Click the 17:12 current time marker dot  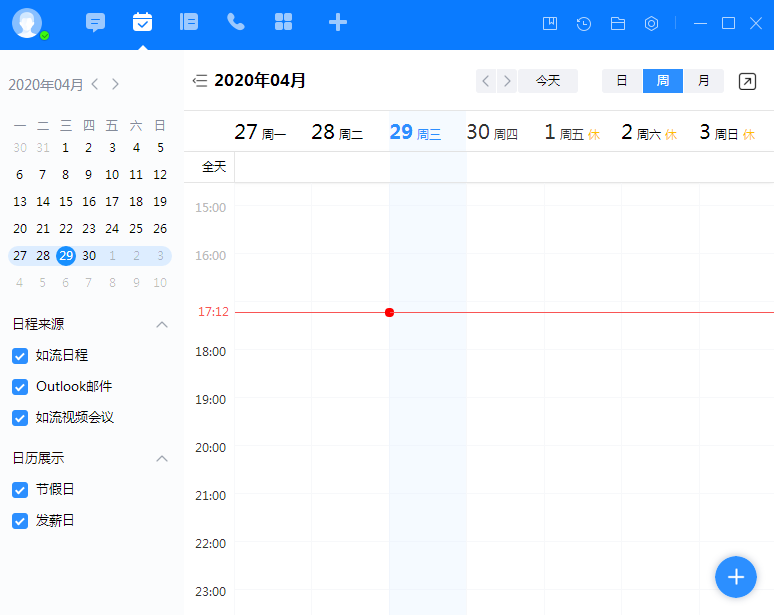click(x=389, y=312)
